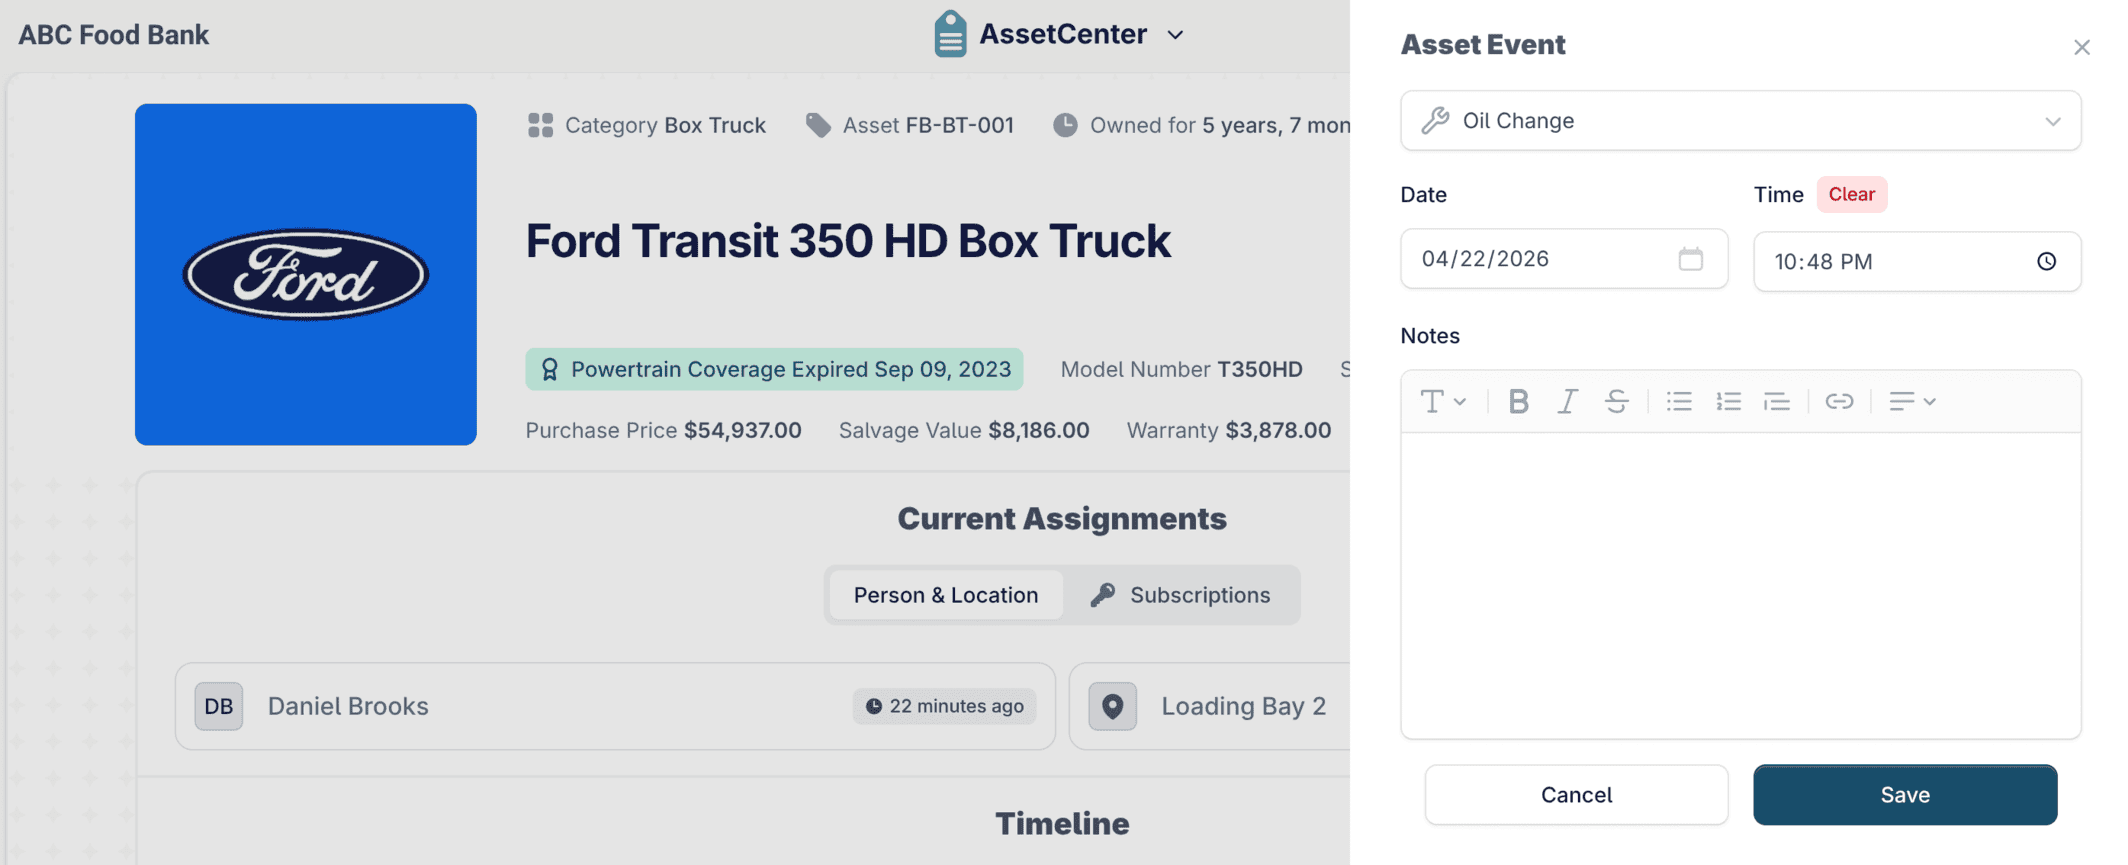The image size is (2128, 865).
Task: Click the warranty ribbon badge icon
Action: pos(549,369)
